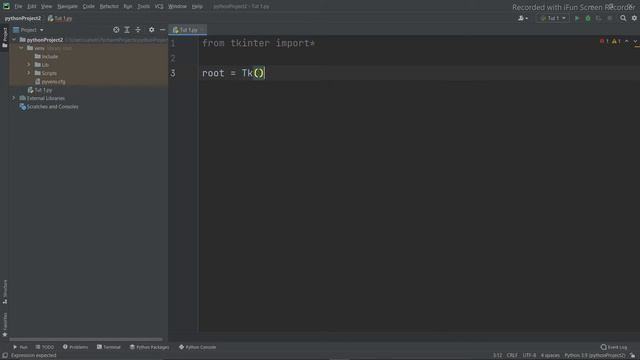Open the Python Console tool window

tap(198, 347)
